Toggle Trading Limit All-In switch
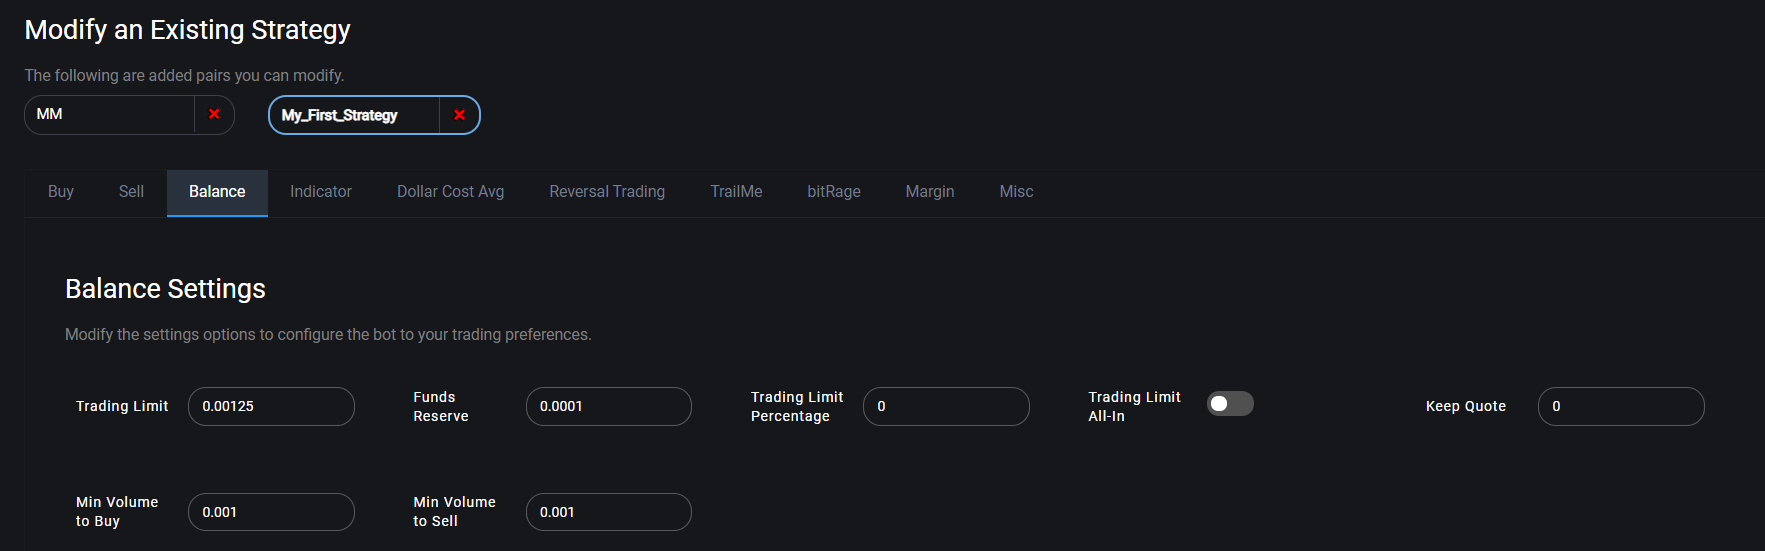Viewport: 1765px width, 551px height. [x=1230, y=403]
